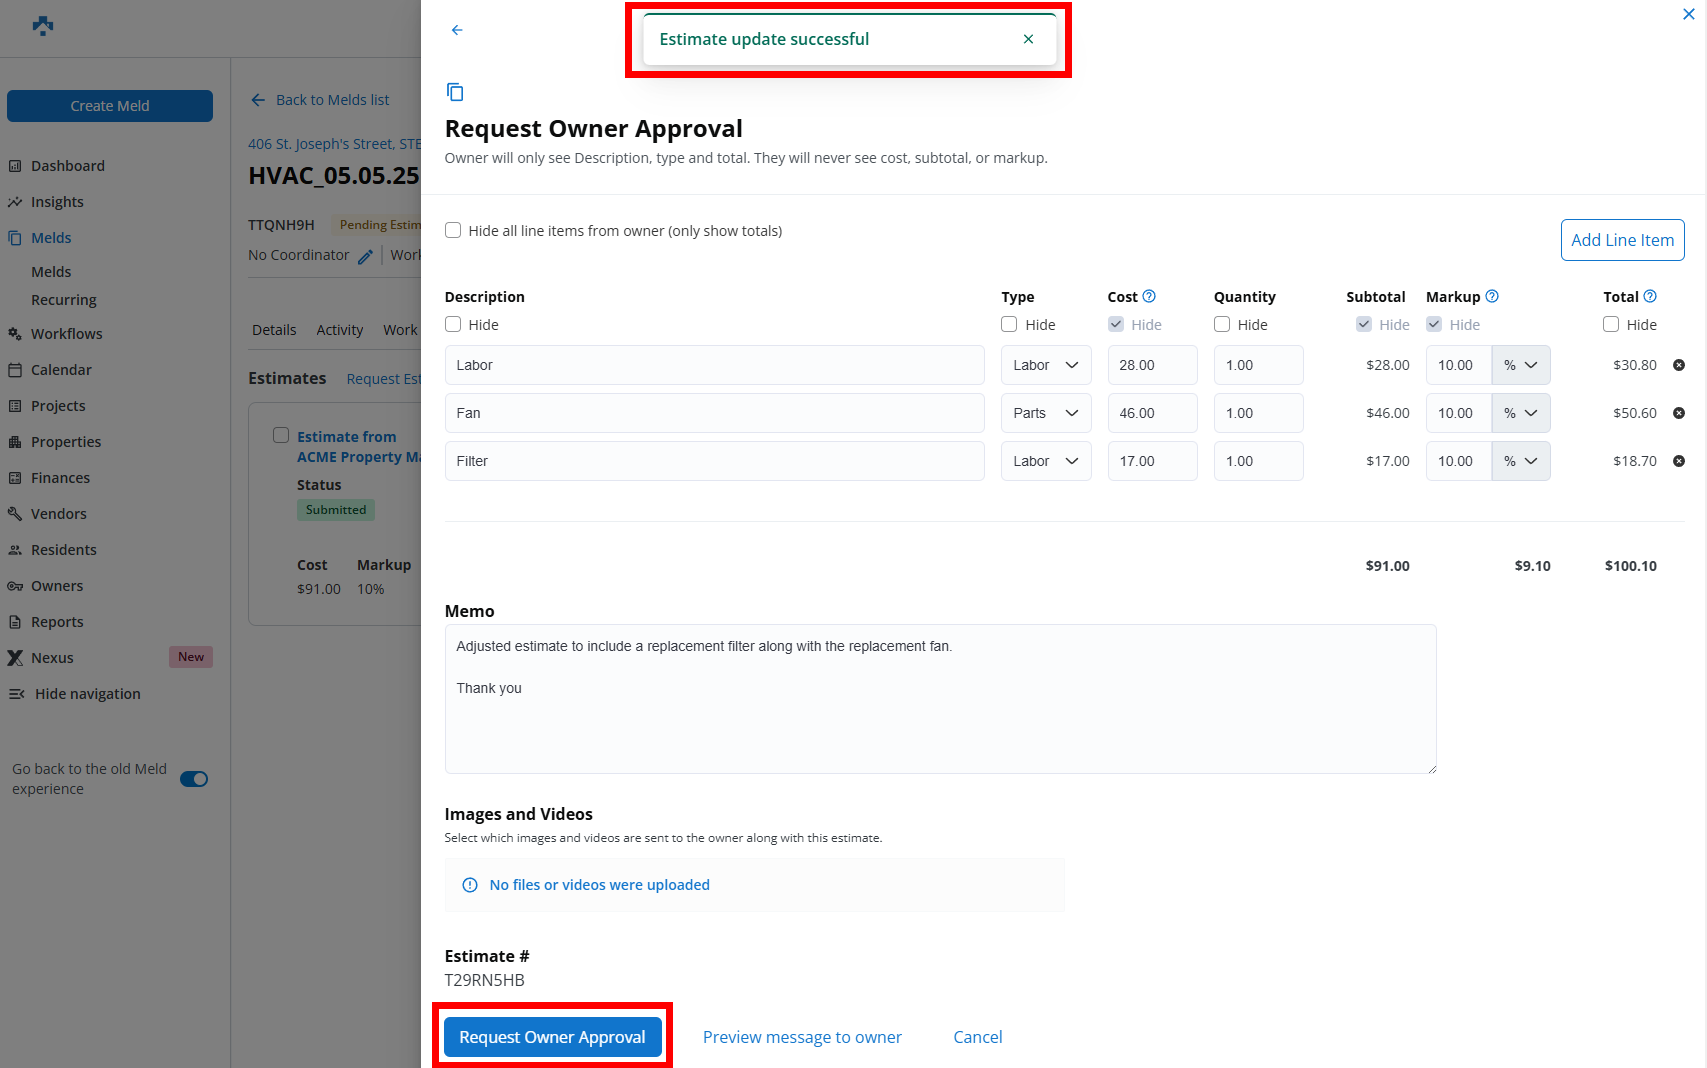
Task: Check Hide all line items from owner
Action: click(x=453, y=231)
